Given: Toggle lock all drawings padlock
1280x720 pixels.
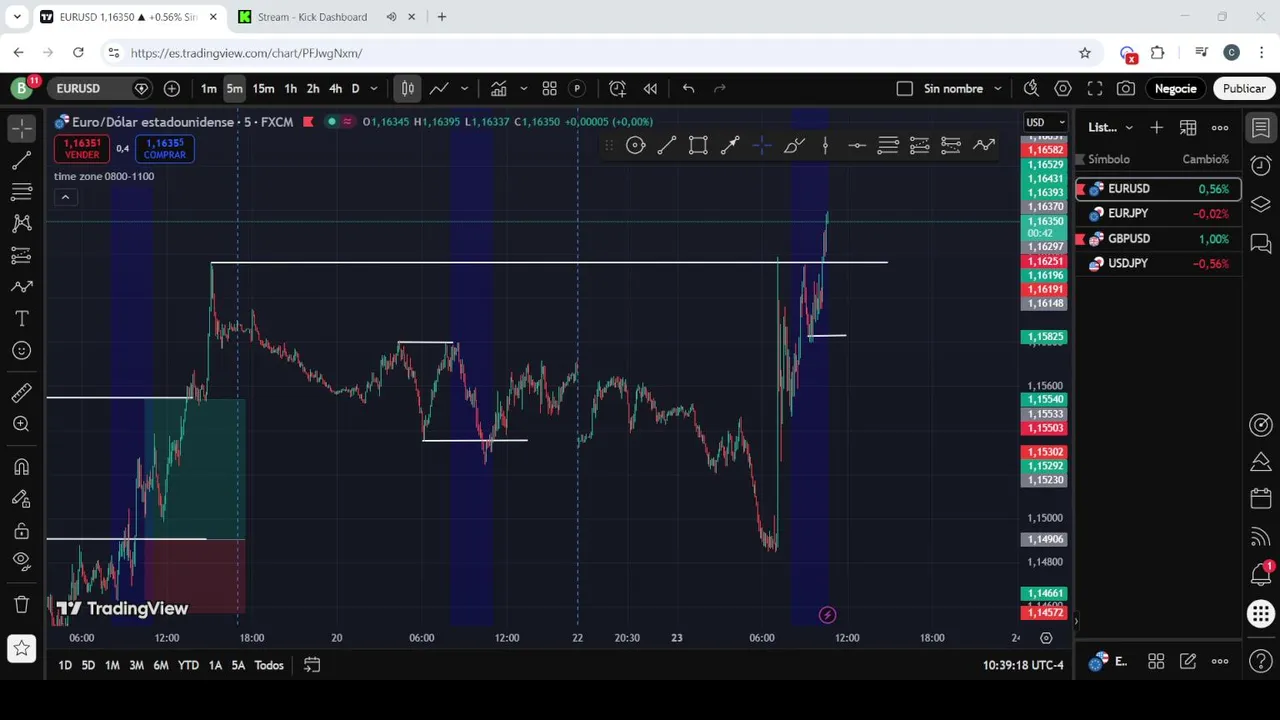Looking at the screenshot, I should click(21, 531).
